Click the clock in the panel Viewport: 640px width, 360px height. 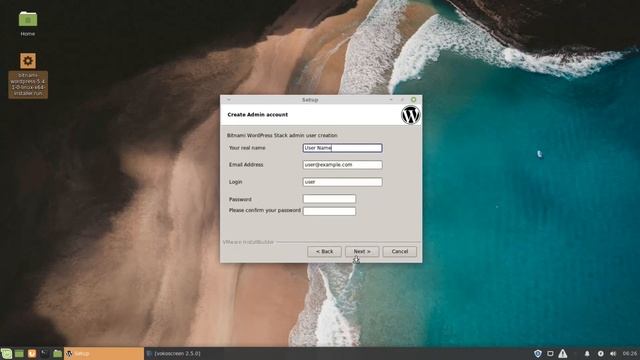630,353
